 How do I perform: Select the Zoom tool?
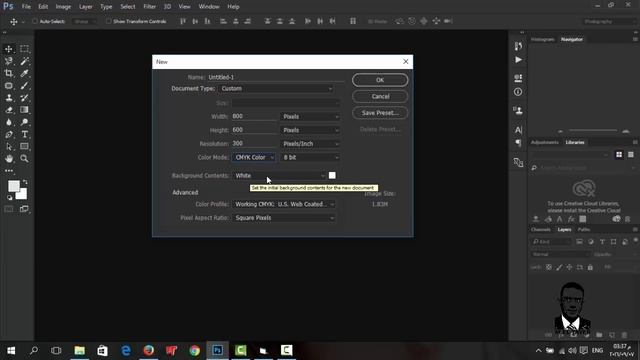click(24, 159)
